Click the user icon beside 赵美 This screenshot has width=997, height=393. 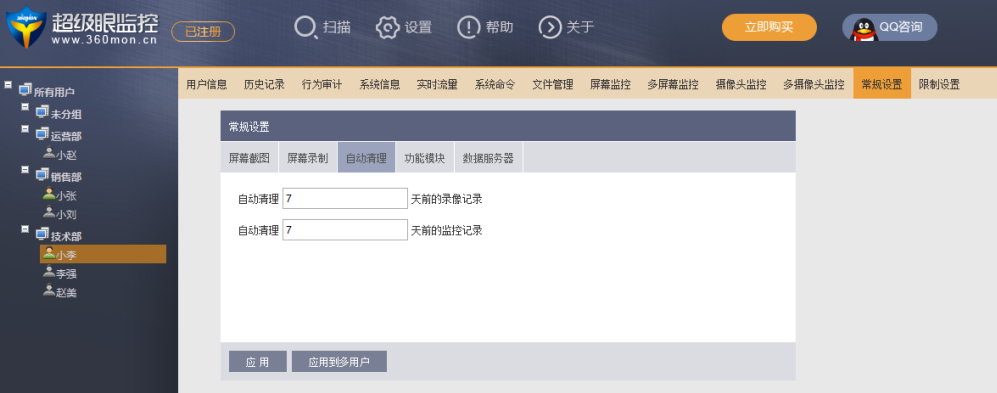[49, 291]
